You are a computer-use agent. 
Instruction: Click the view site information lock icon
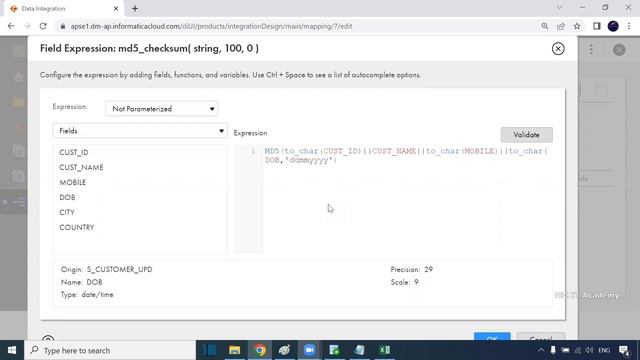(x=62, y=26)
